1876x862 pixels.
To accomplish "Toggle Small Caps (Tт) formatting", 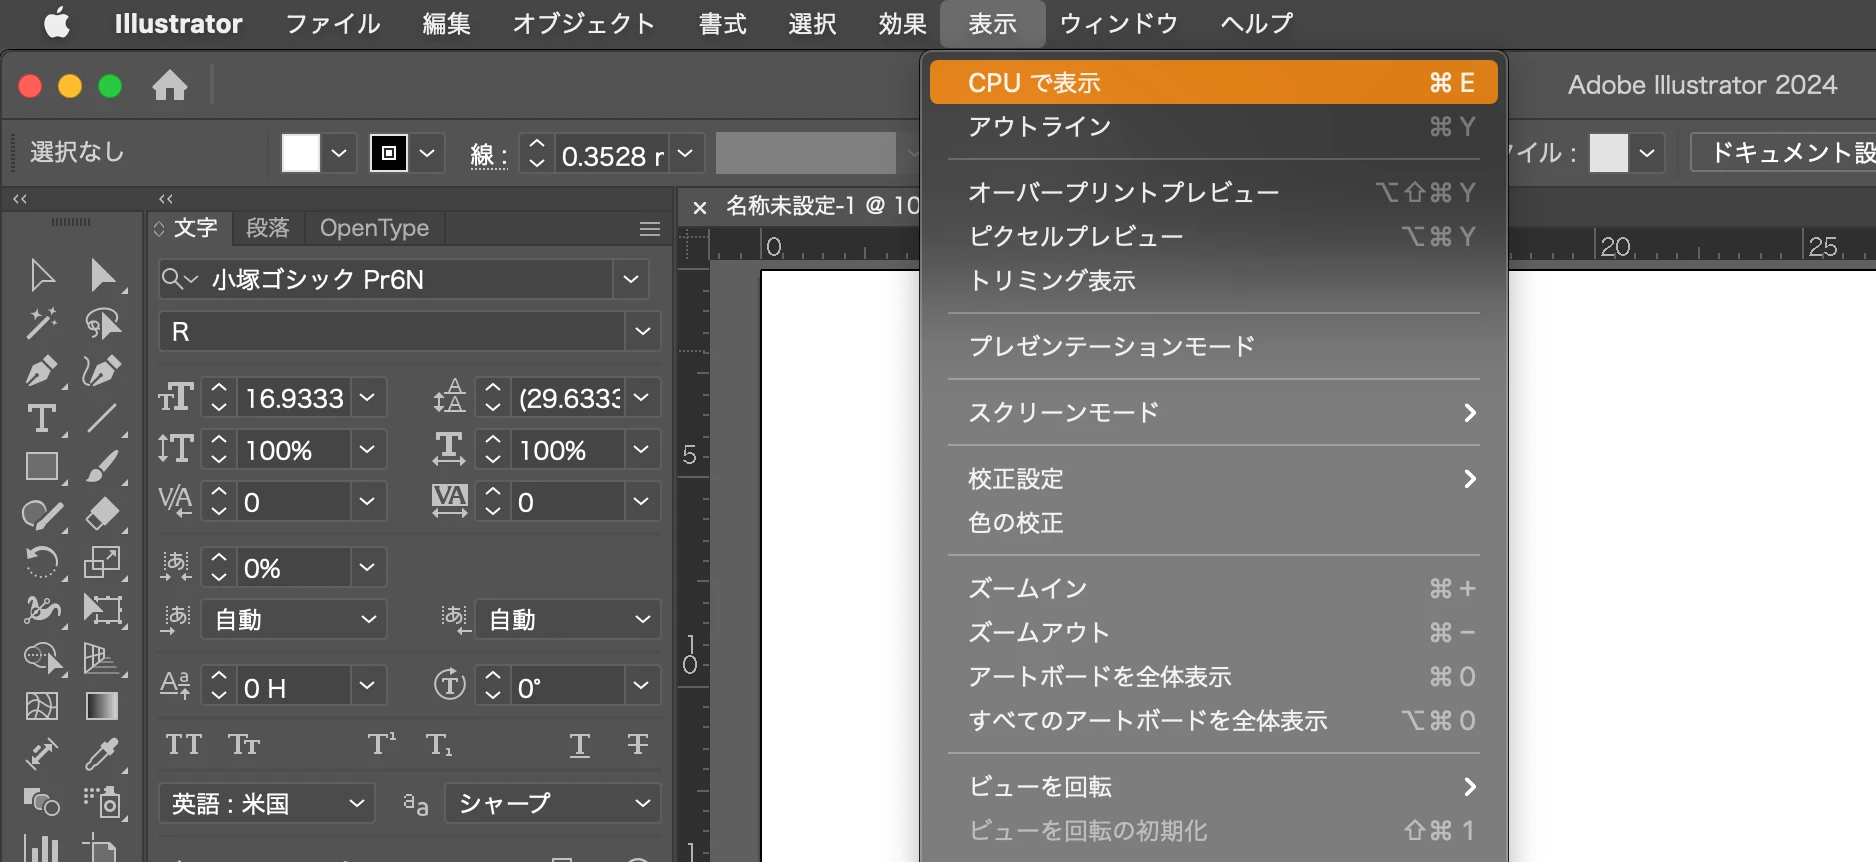I will [244, 744].
